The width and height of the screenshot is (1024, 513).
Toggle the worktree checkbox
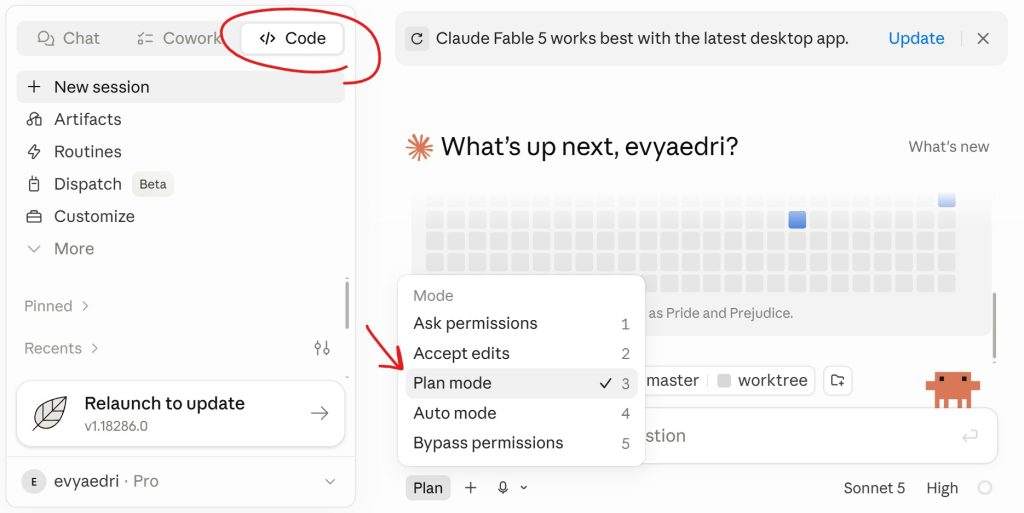(x=724, y=381)
